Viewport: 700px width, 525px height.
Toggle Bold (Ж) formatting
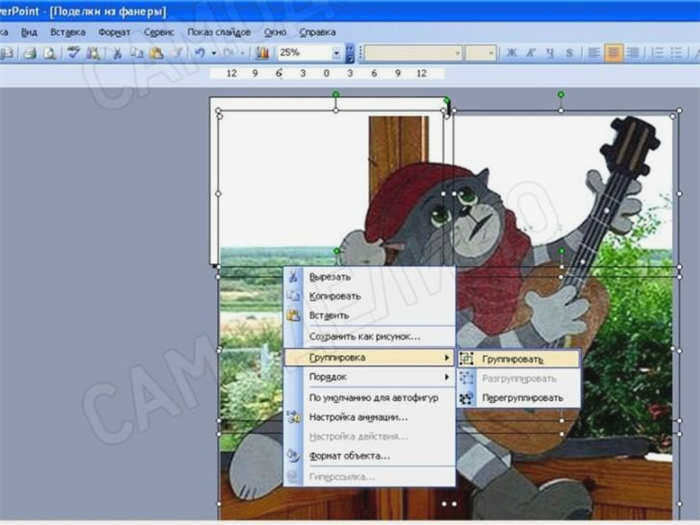pyautogui.click(x=512, y=53)
